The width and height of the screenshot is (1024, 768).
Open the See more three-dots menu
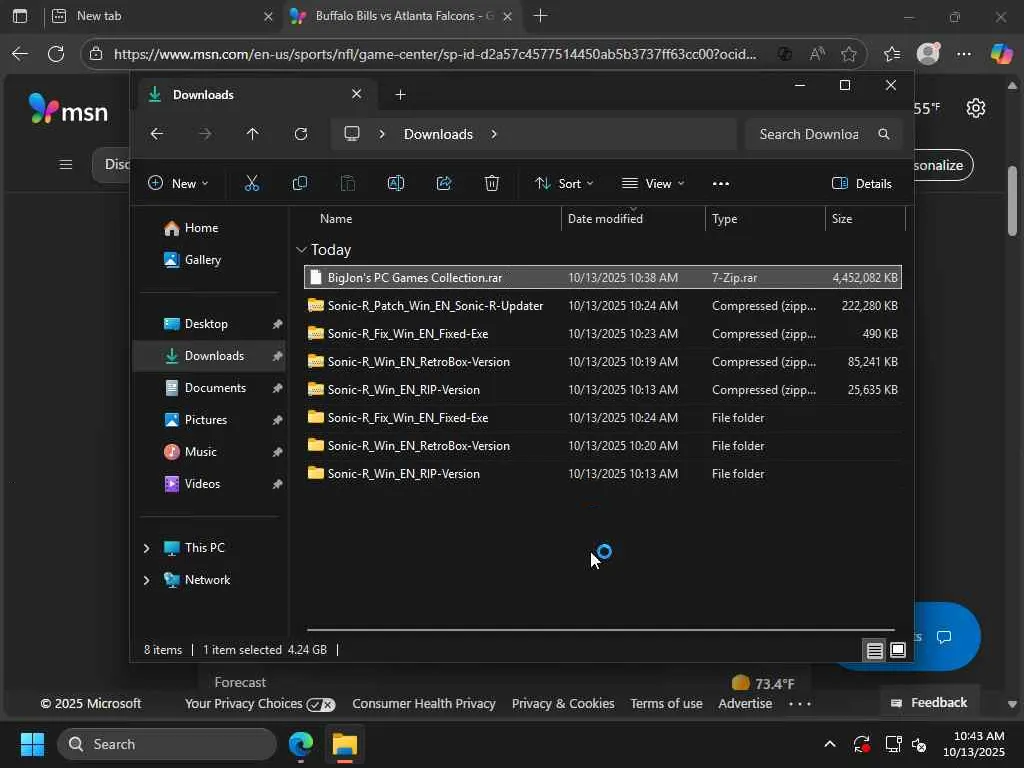coord(720,183)
